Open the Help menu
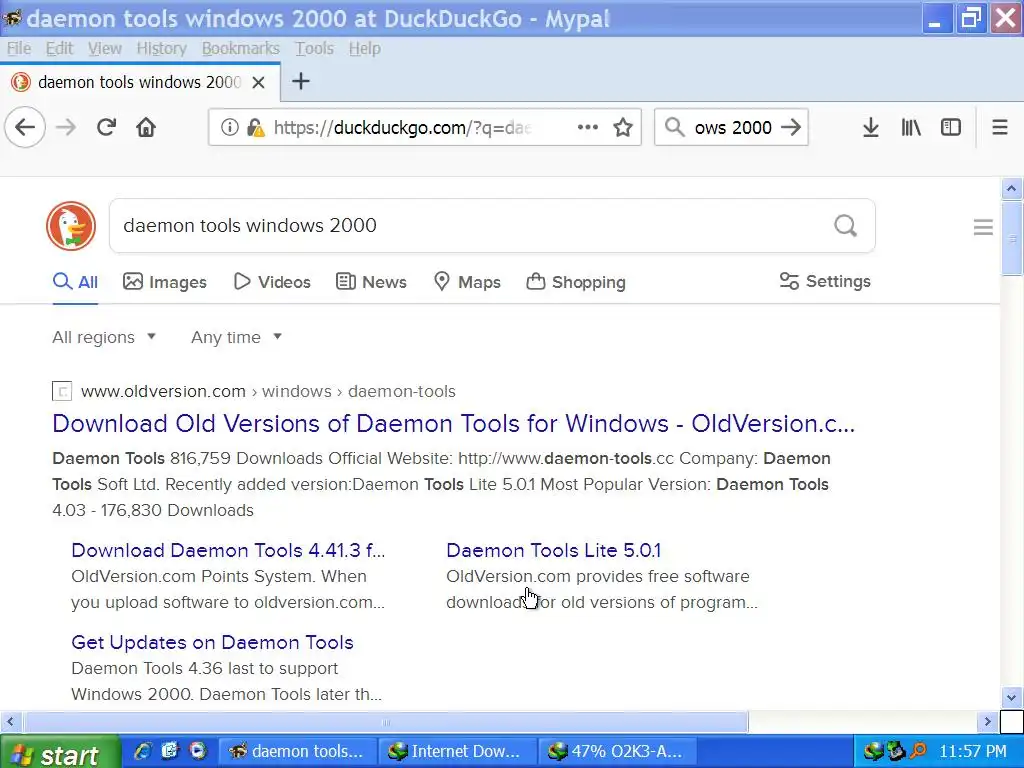Viewport: 1024px width, 768px height. pyautogui.click(x=364, y=48)
